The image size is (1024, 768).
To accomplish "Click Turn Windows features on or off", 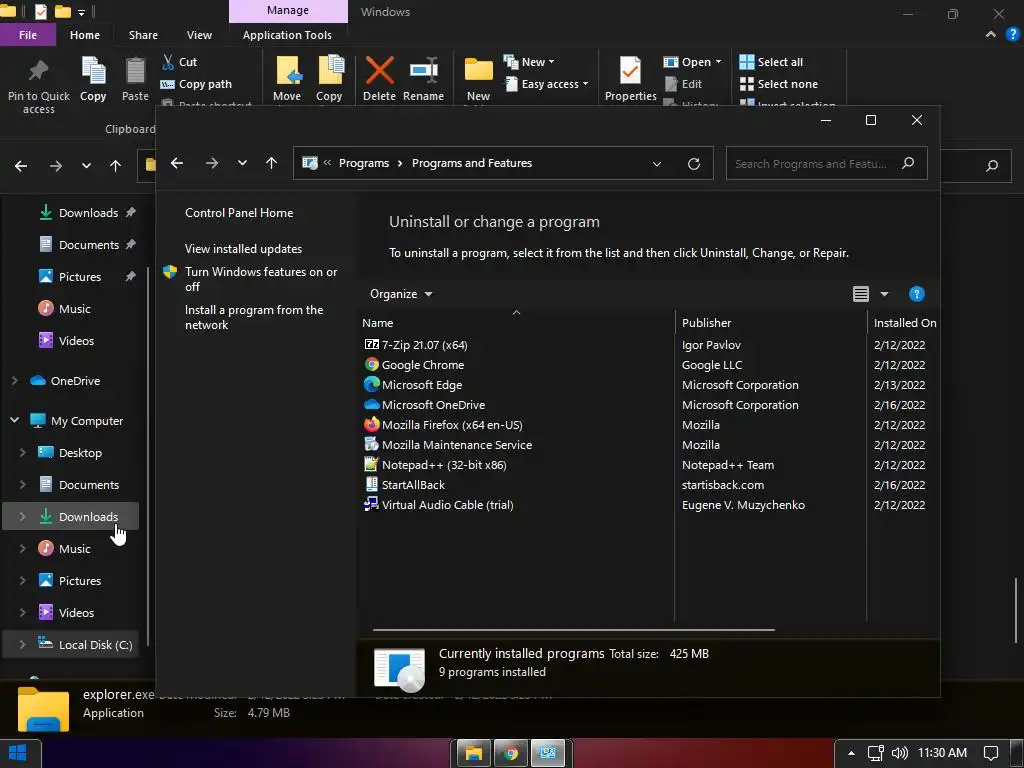I will coord(261,280).
